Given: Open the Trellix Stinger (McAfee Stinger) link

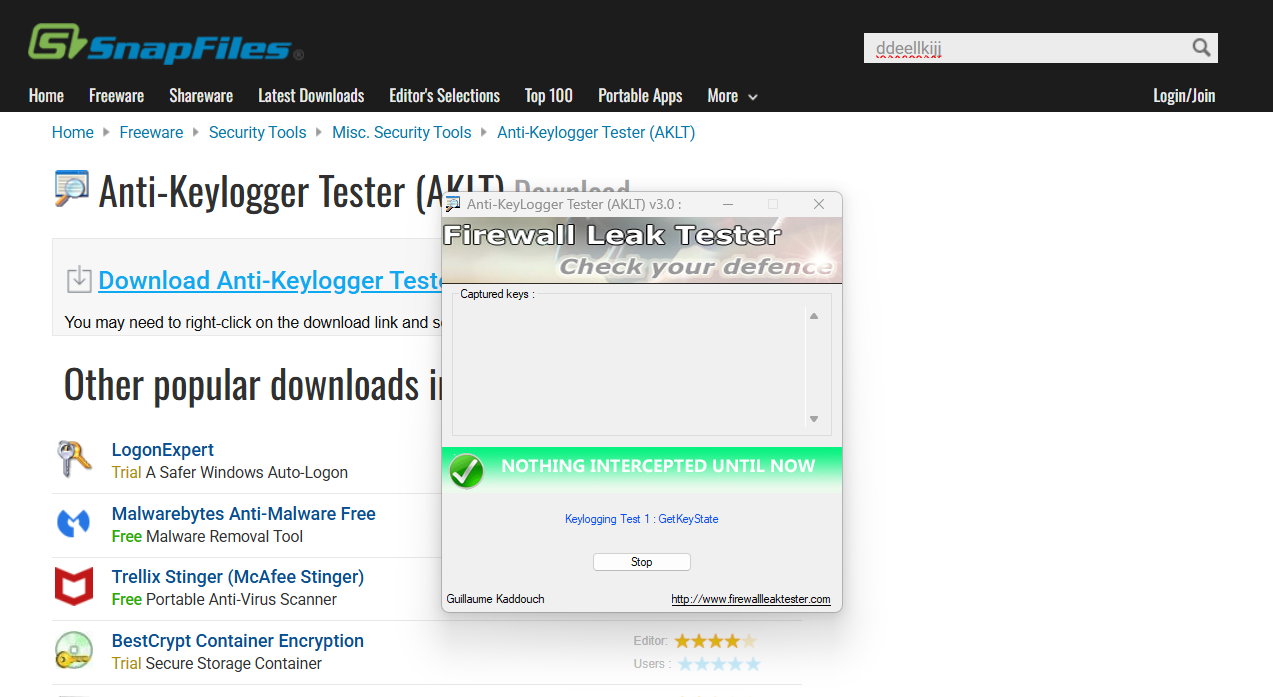Looking at the screenshot, I should (238, 577).
